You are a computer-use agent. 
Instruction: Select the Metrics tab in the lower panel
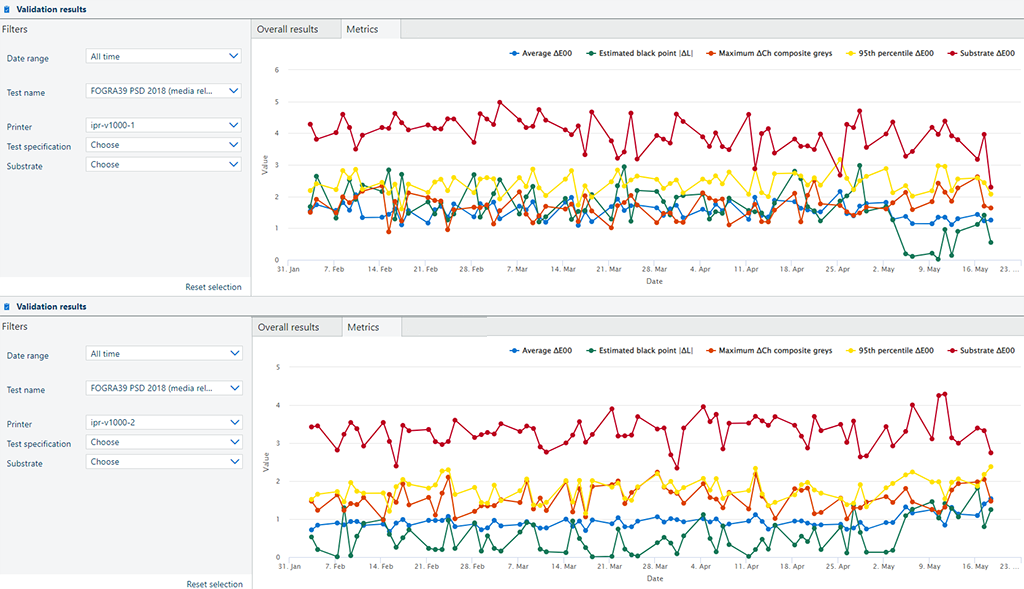(363, 327)
